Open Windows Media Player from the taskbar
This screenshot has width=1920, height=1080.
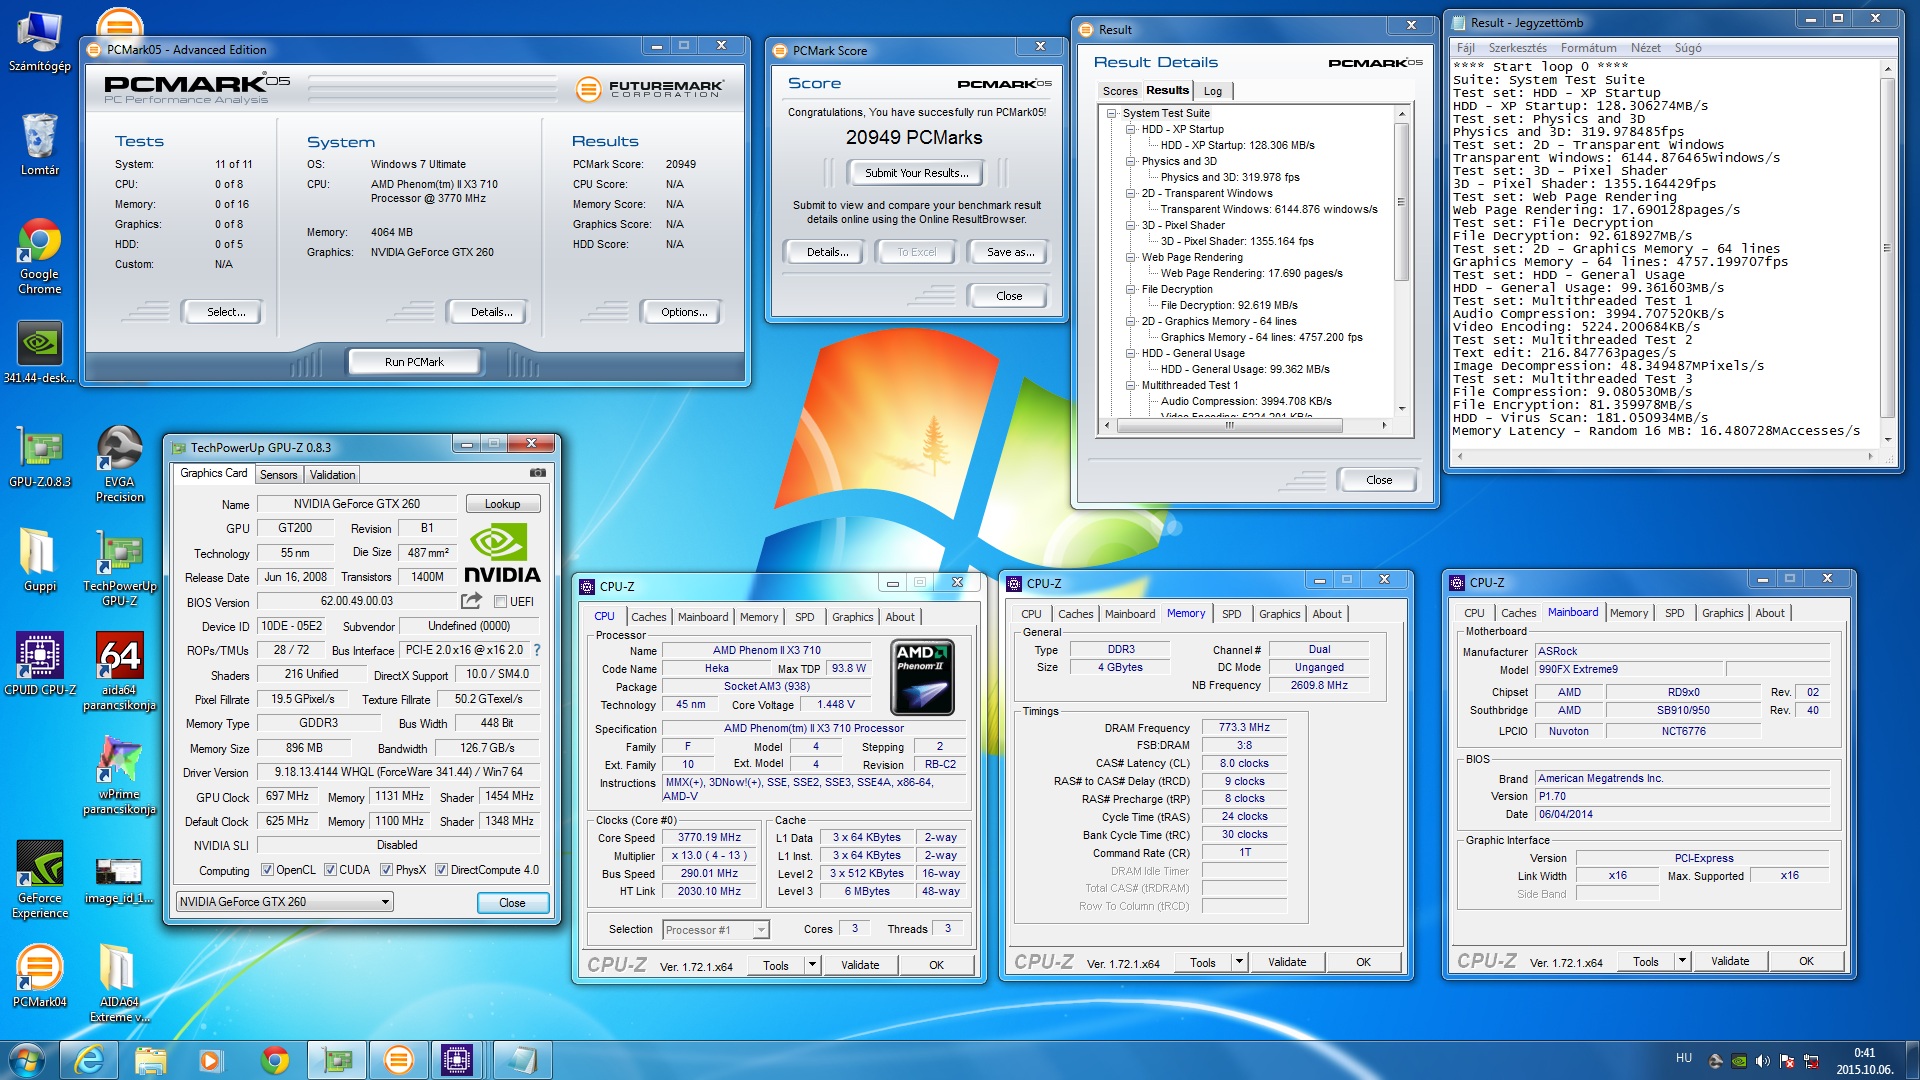coord(211,1060)
